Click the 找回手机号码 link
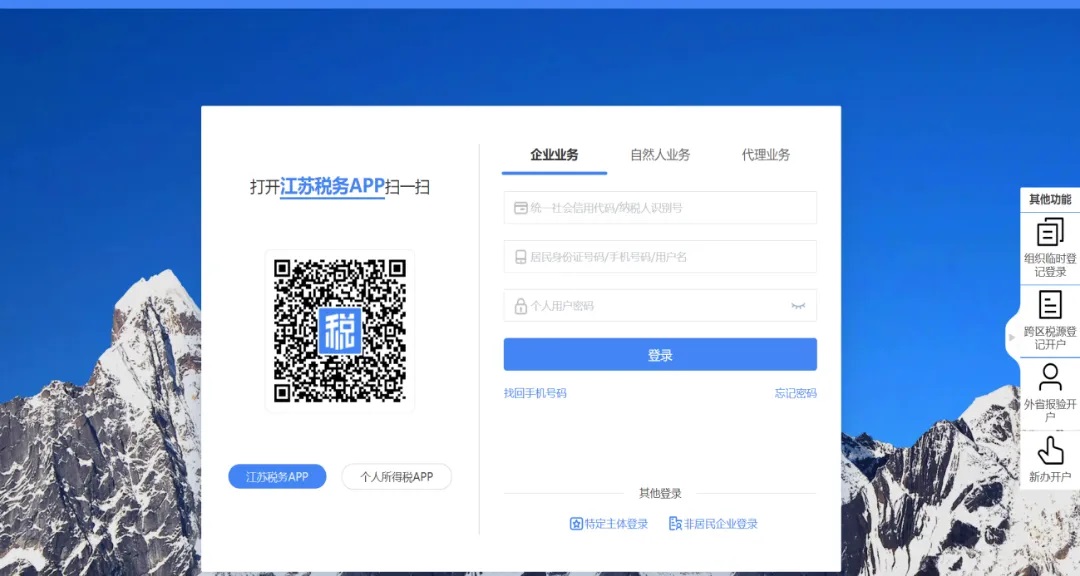1080x576 pixels. (535, 394)
